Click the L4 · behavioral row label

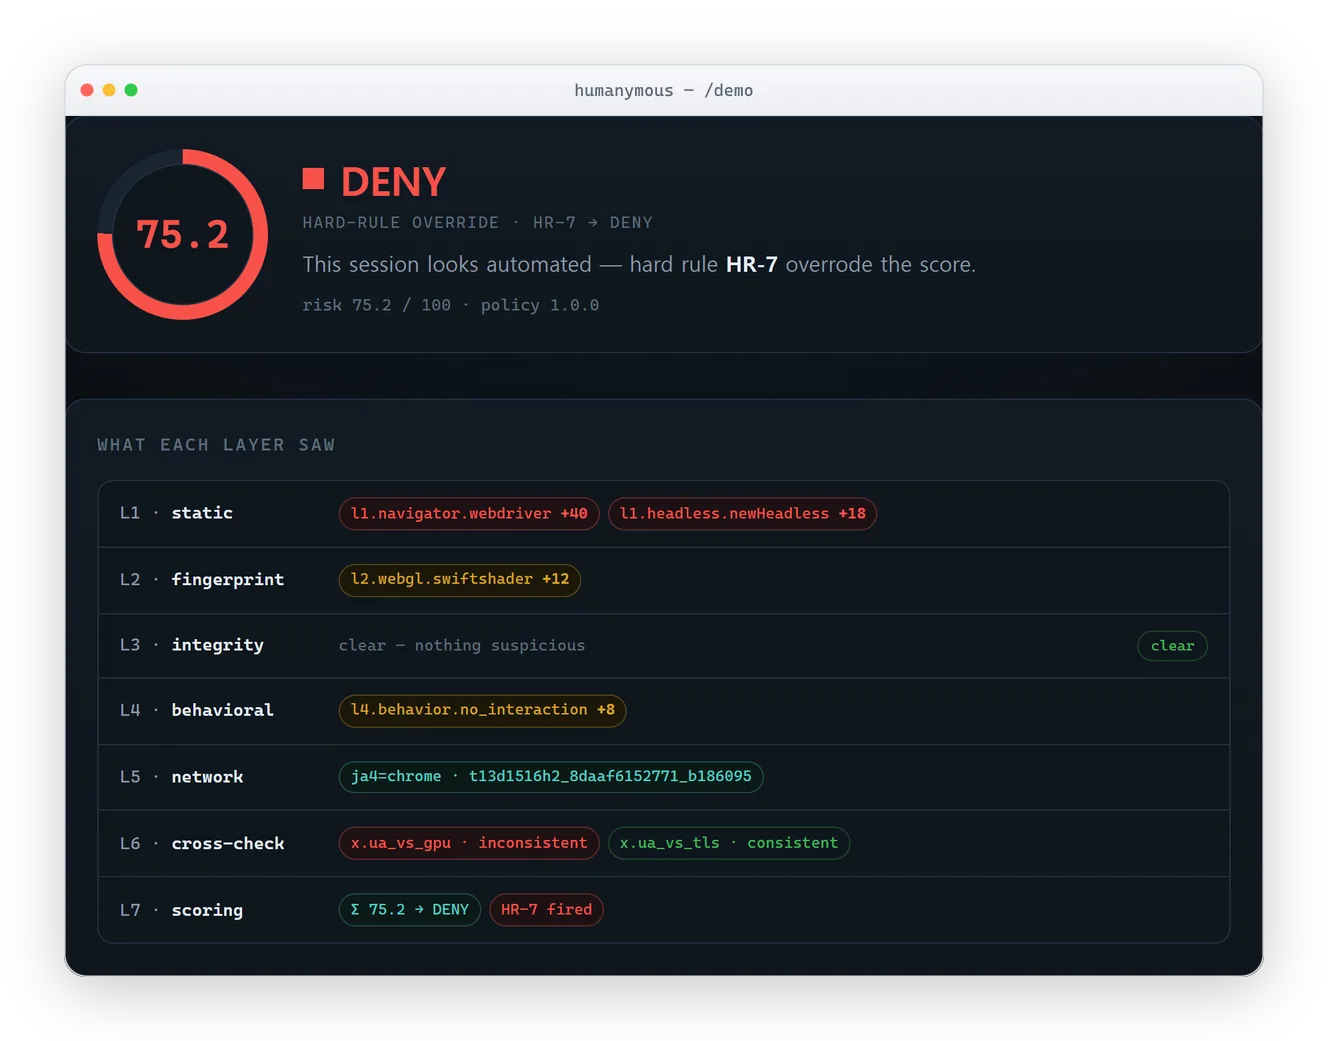click(197, 710)
